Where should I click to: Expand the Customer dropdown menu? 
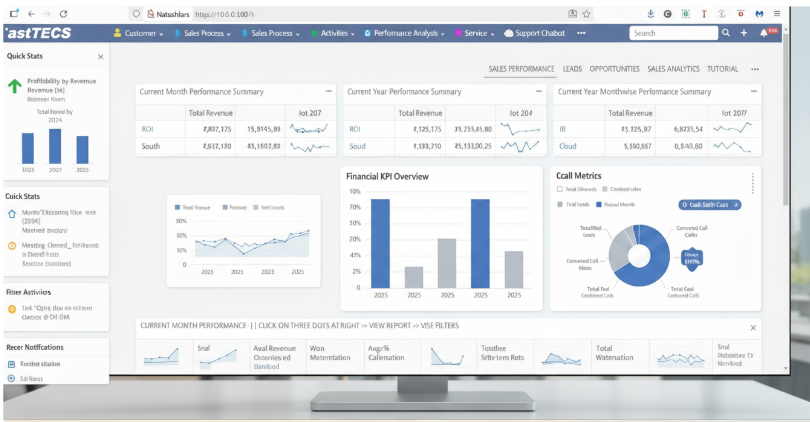(138, 33)
